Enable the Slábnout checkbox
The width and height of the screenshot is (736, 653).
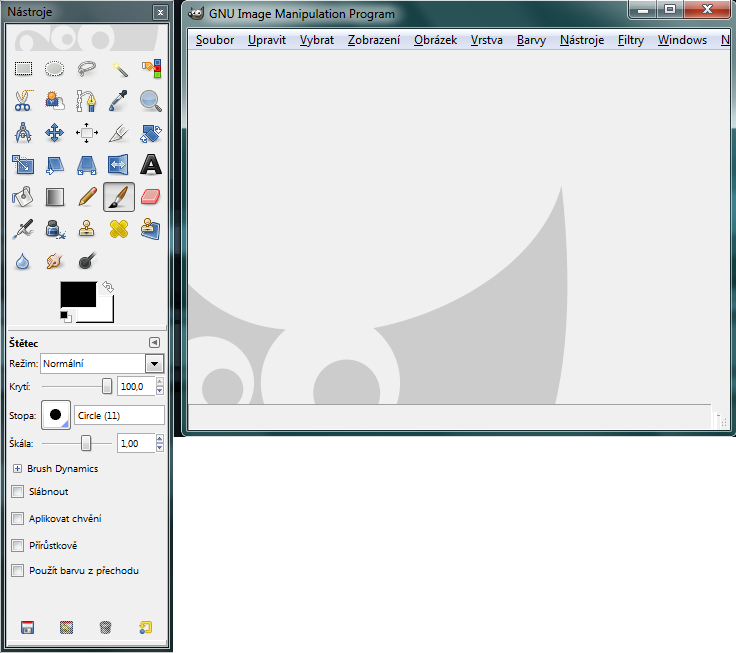click(x=18, y=492)
